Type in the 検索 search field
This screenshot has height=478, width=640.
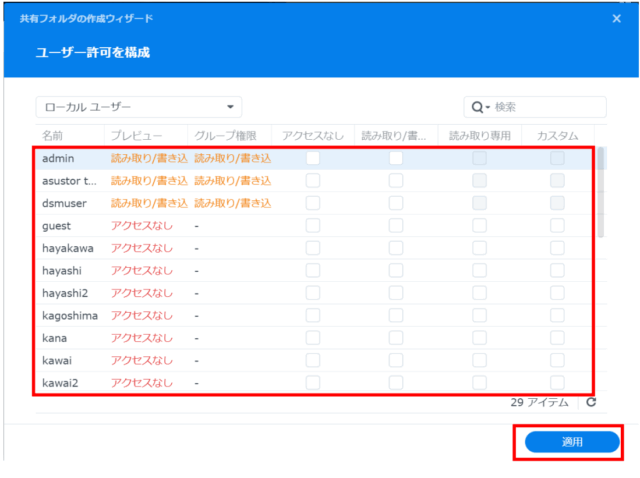(545, 107)
